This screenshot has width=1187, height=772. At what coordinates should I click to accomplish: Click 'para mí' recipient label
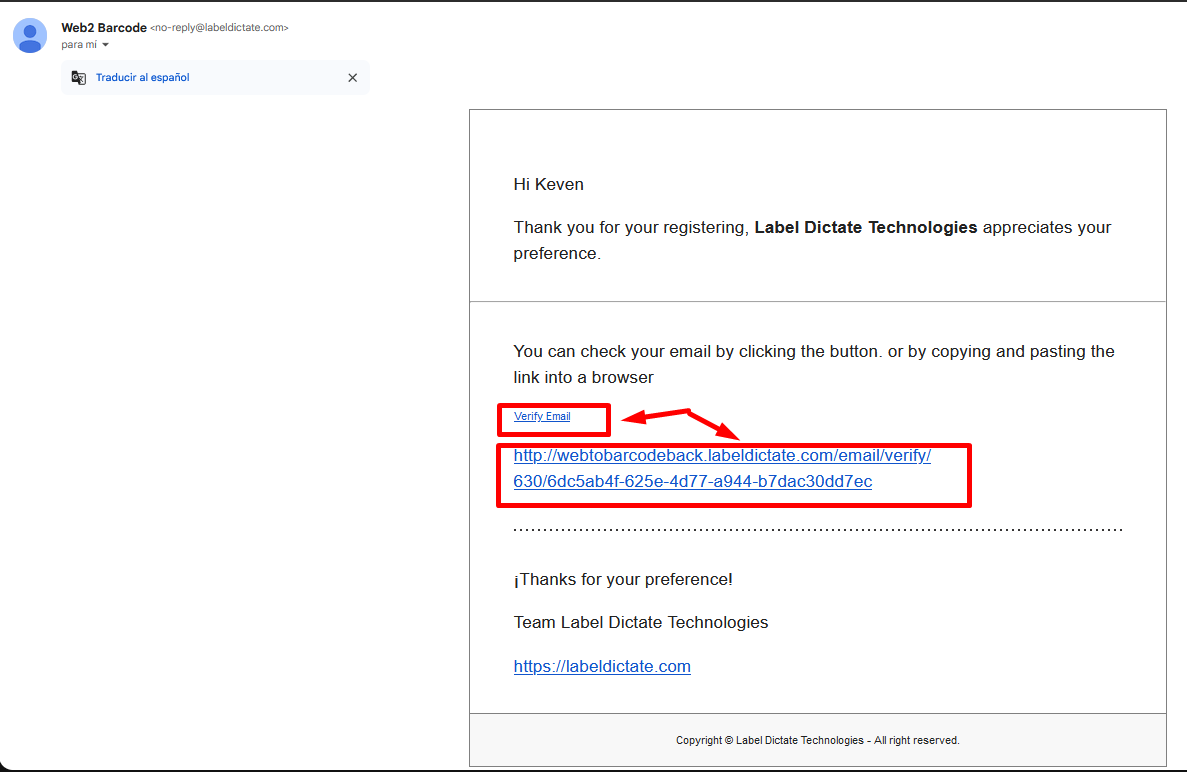(79, 45)
